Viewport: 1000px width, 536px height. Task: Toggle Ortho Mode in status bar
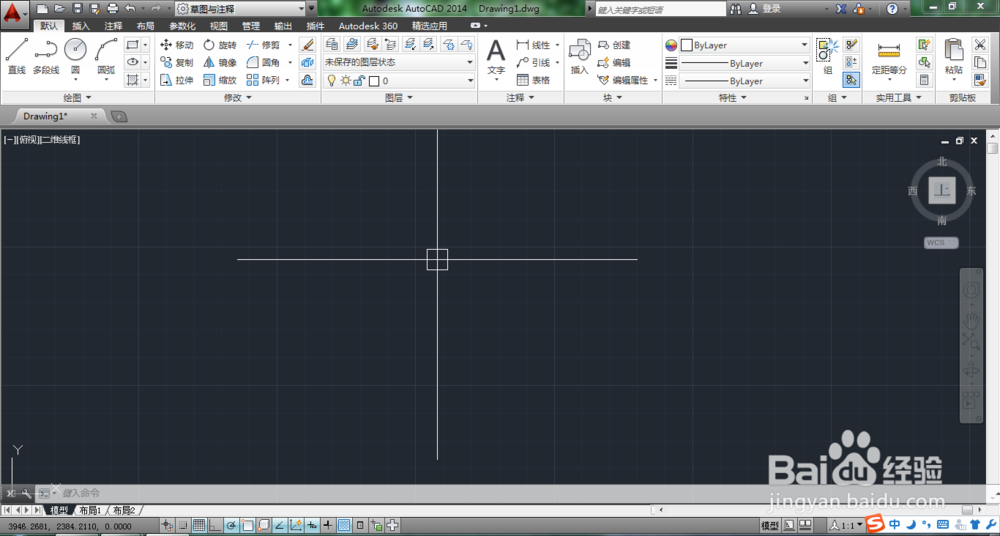(215, 526)
